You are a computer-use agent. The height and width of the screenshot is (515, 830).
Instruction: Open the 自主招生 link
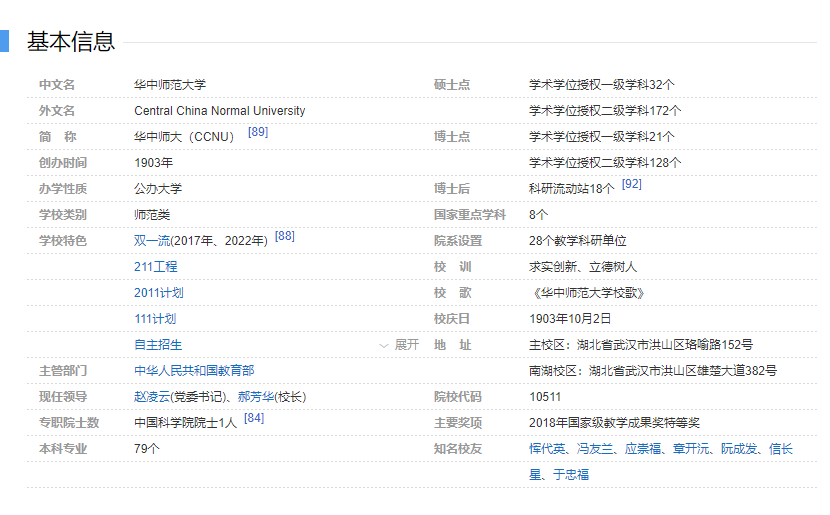(x=158, y=345)
